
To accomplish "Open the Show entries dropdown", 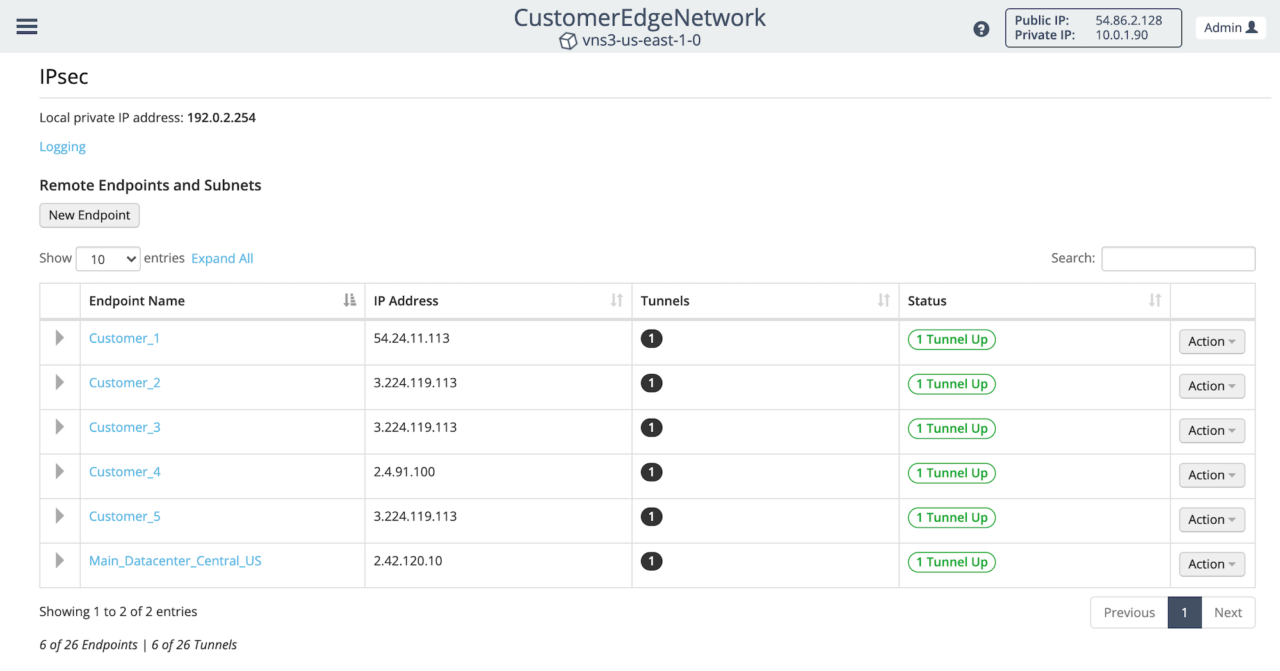I will 107,258.
